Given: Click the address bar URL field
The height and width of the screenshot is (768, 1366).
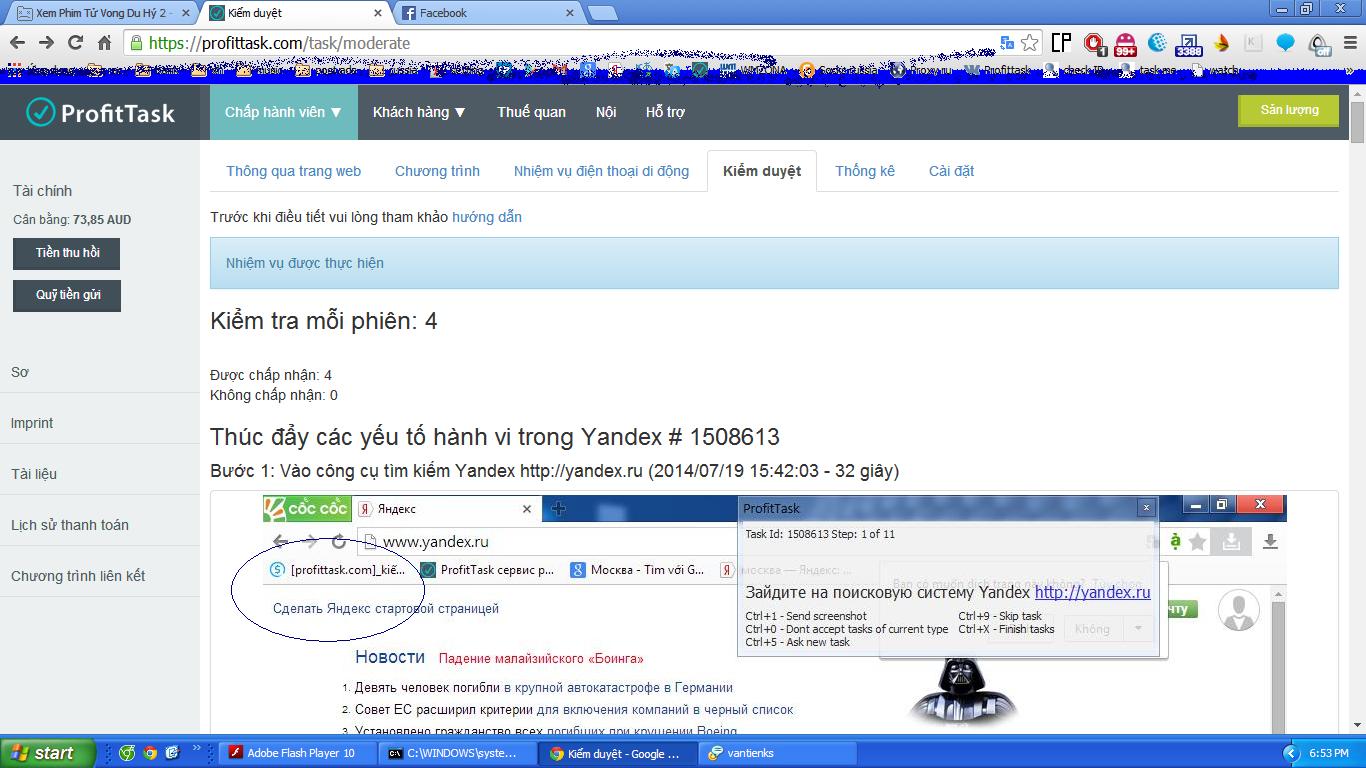Looking at the screenshot, I should coord(560,43).
